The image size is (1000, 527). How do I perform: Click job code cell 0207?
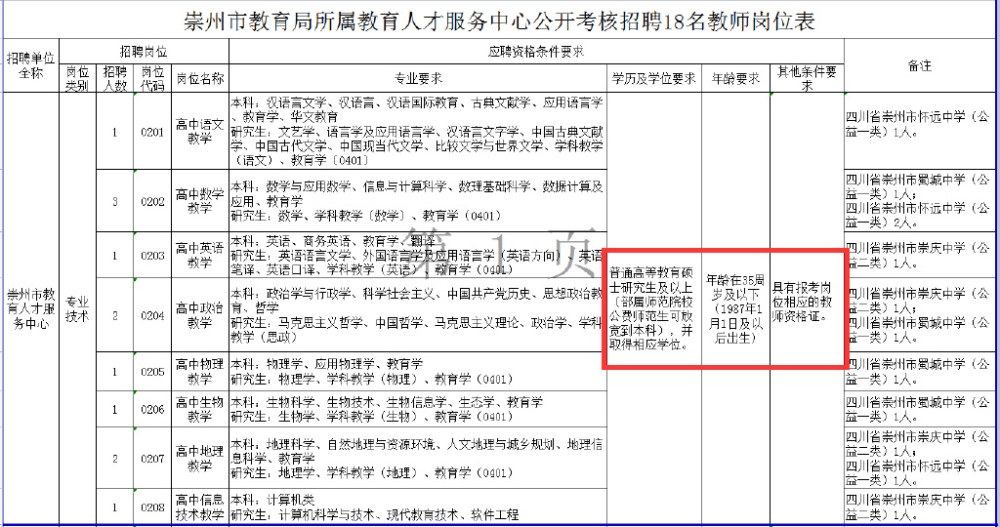pos(152,459)
